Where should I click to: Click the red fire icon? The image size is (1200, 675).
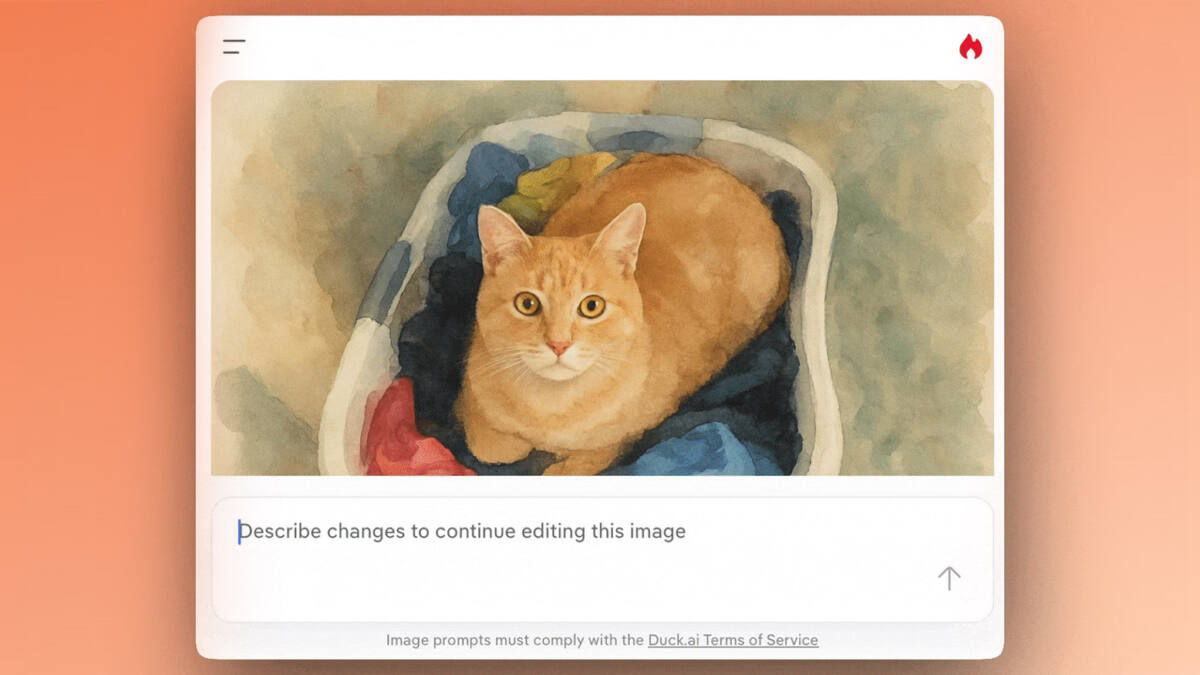pyautogui.click(x=970, y=47)
